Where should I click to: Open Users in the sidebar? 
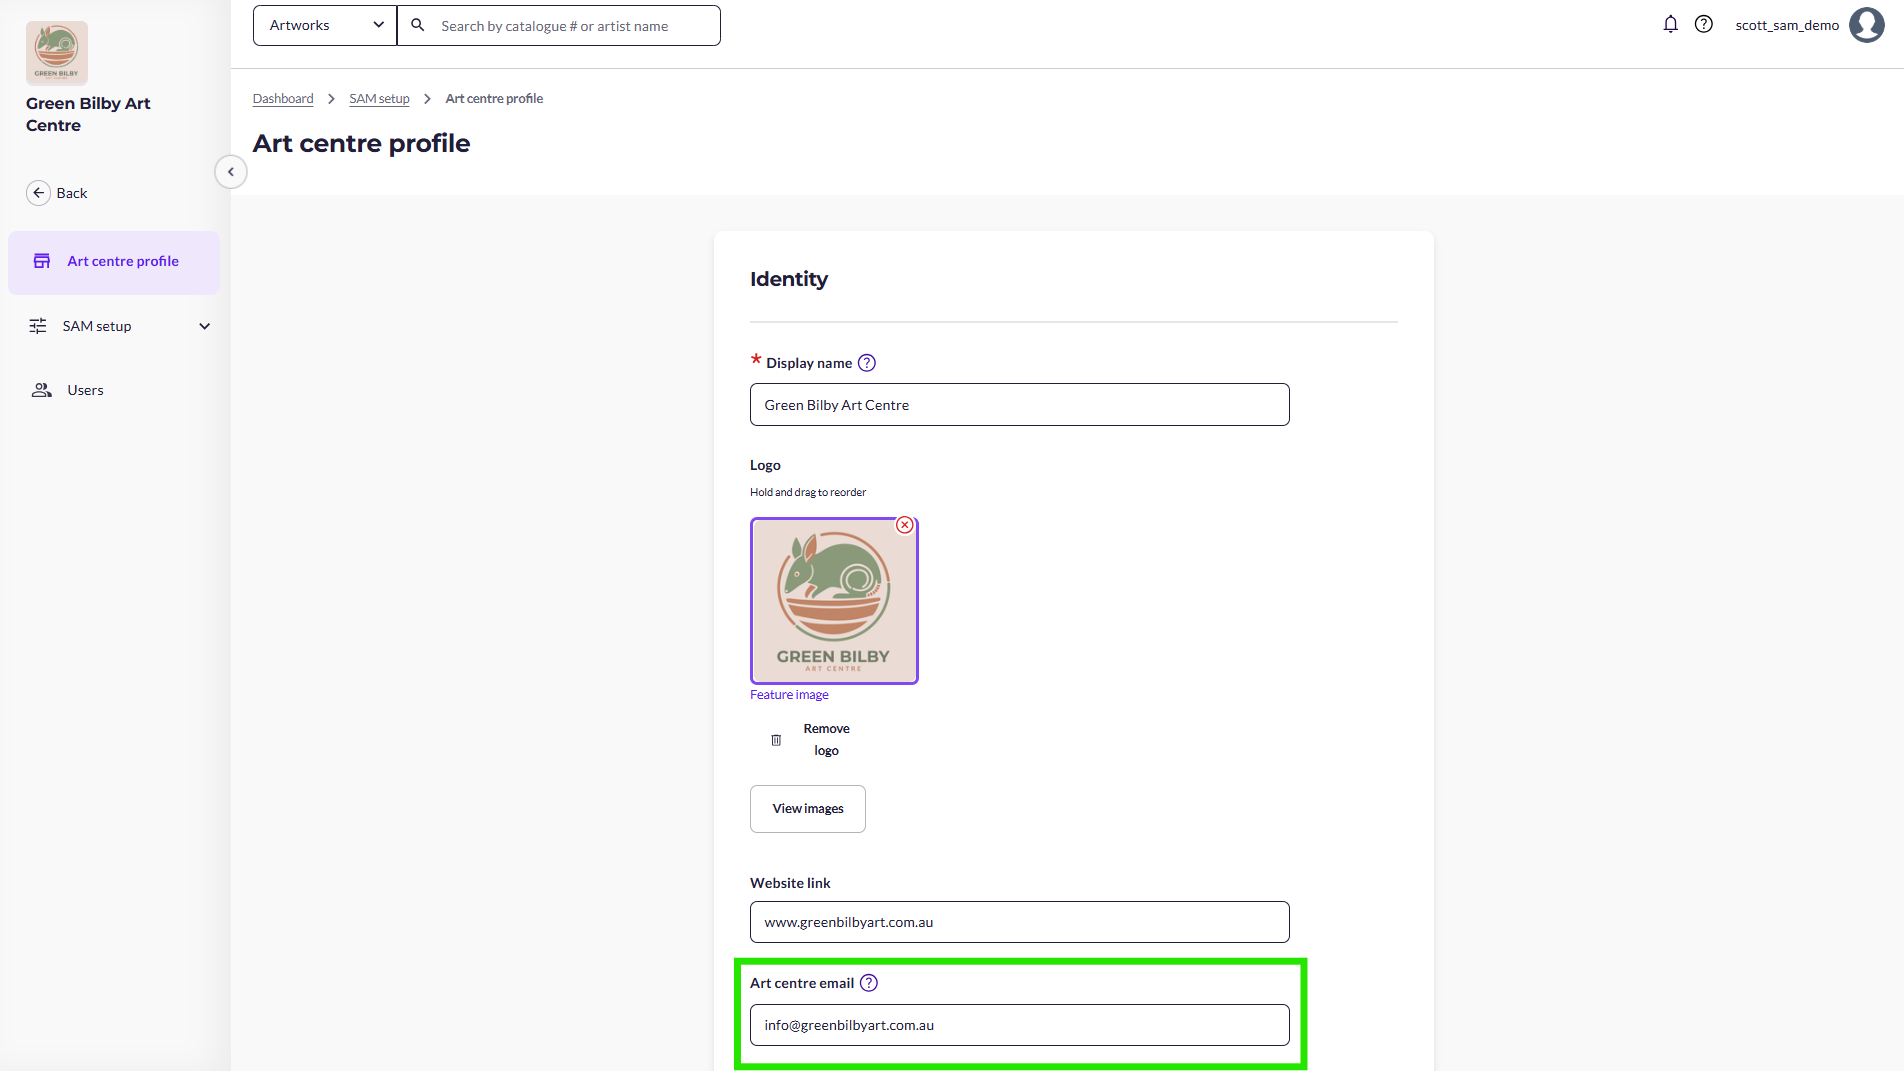click(x=85, y=390)
